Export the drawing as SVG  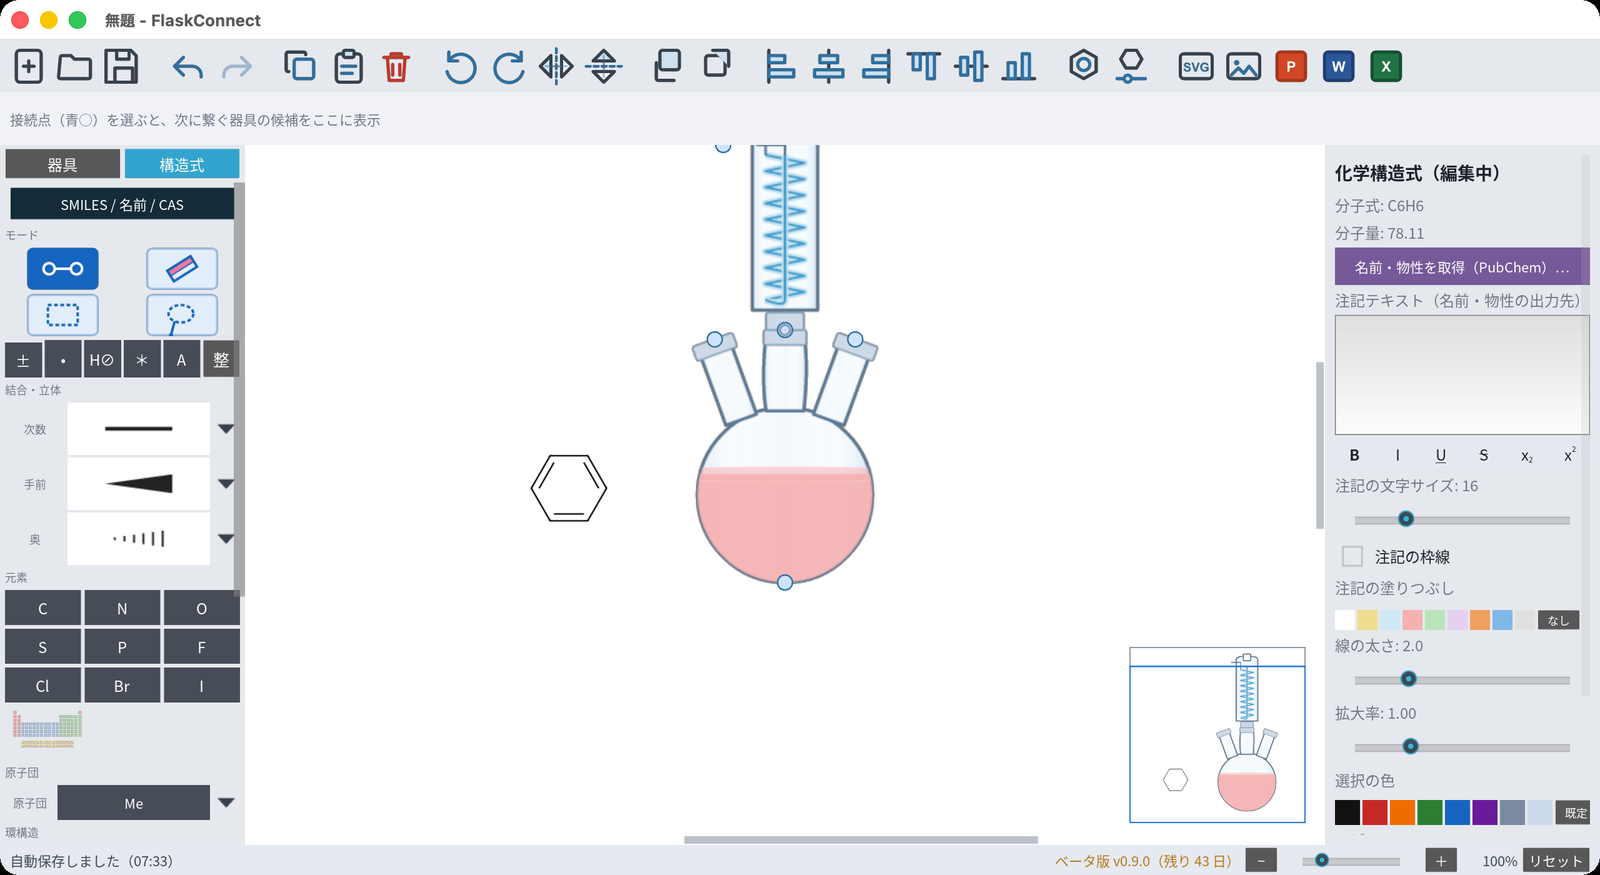[1195, 67]
